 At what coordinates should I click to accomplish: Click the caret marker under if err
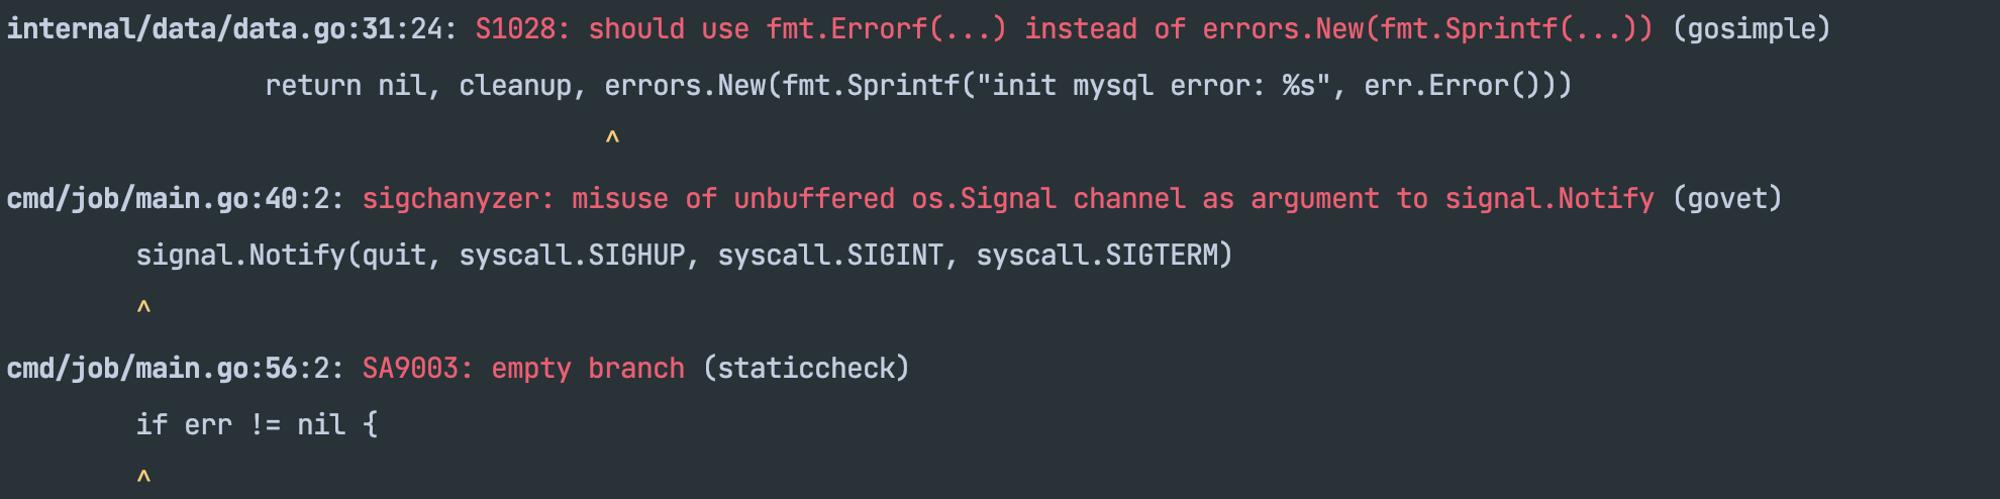pyautogui.click(x=144, y=479)
